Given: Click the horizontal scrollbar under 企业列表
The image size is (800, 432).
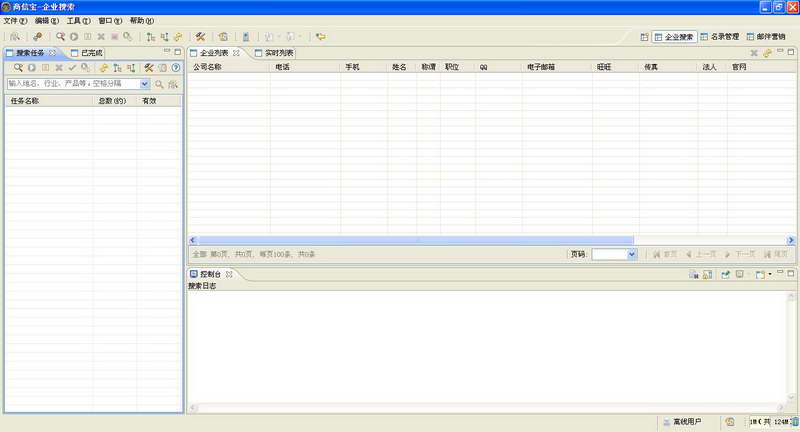Looking at the screenshot, I should coord(415,240).
